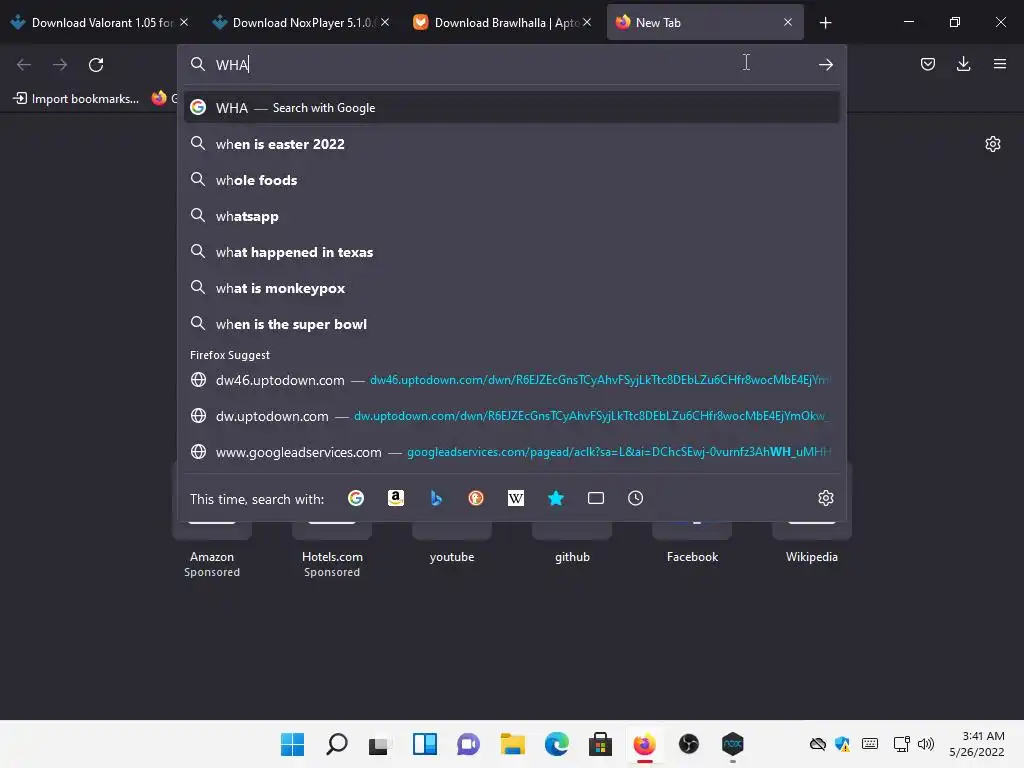Open new tab personalization gear
This screenshot has width=1024, height=768.
pos(993,144)
